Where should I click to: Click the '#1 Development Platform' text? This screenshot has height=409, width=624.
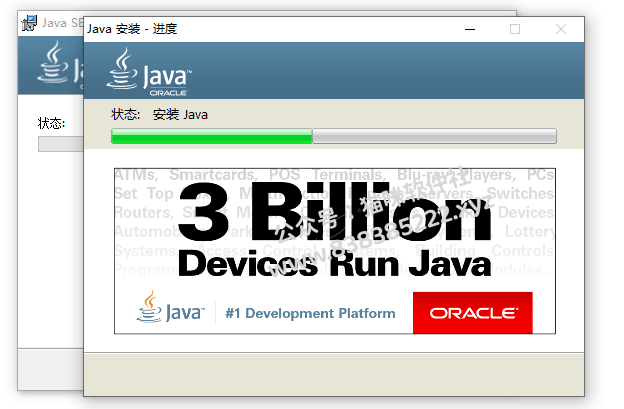(x=310, y=314)
